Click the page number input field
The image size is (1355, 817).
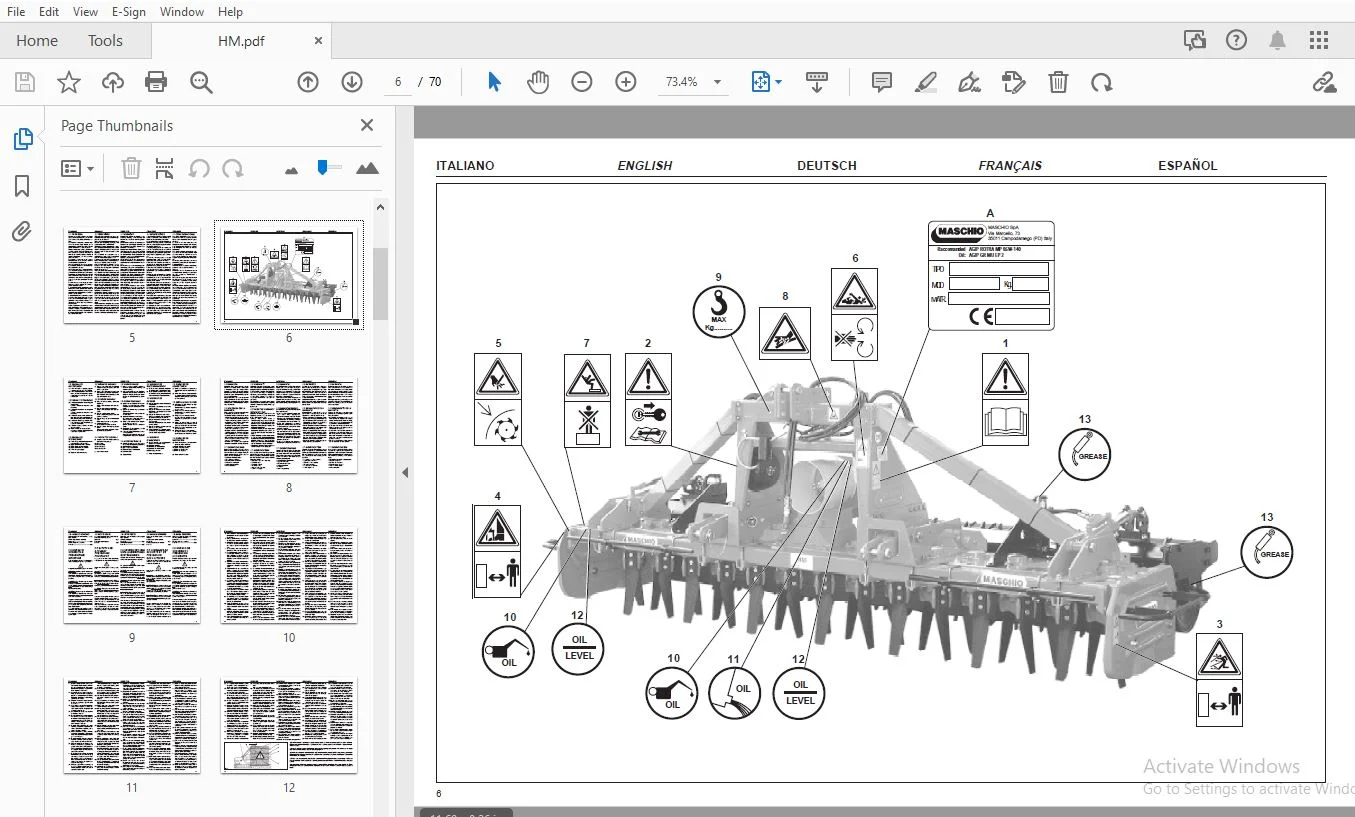(x=398, y=82)
